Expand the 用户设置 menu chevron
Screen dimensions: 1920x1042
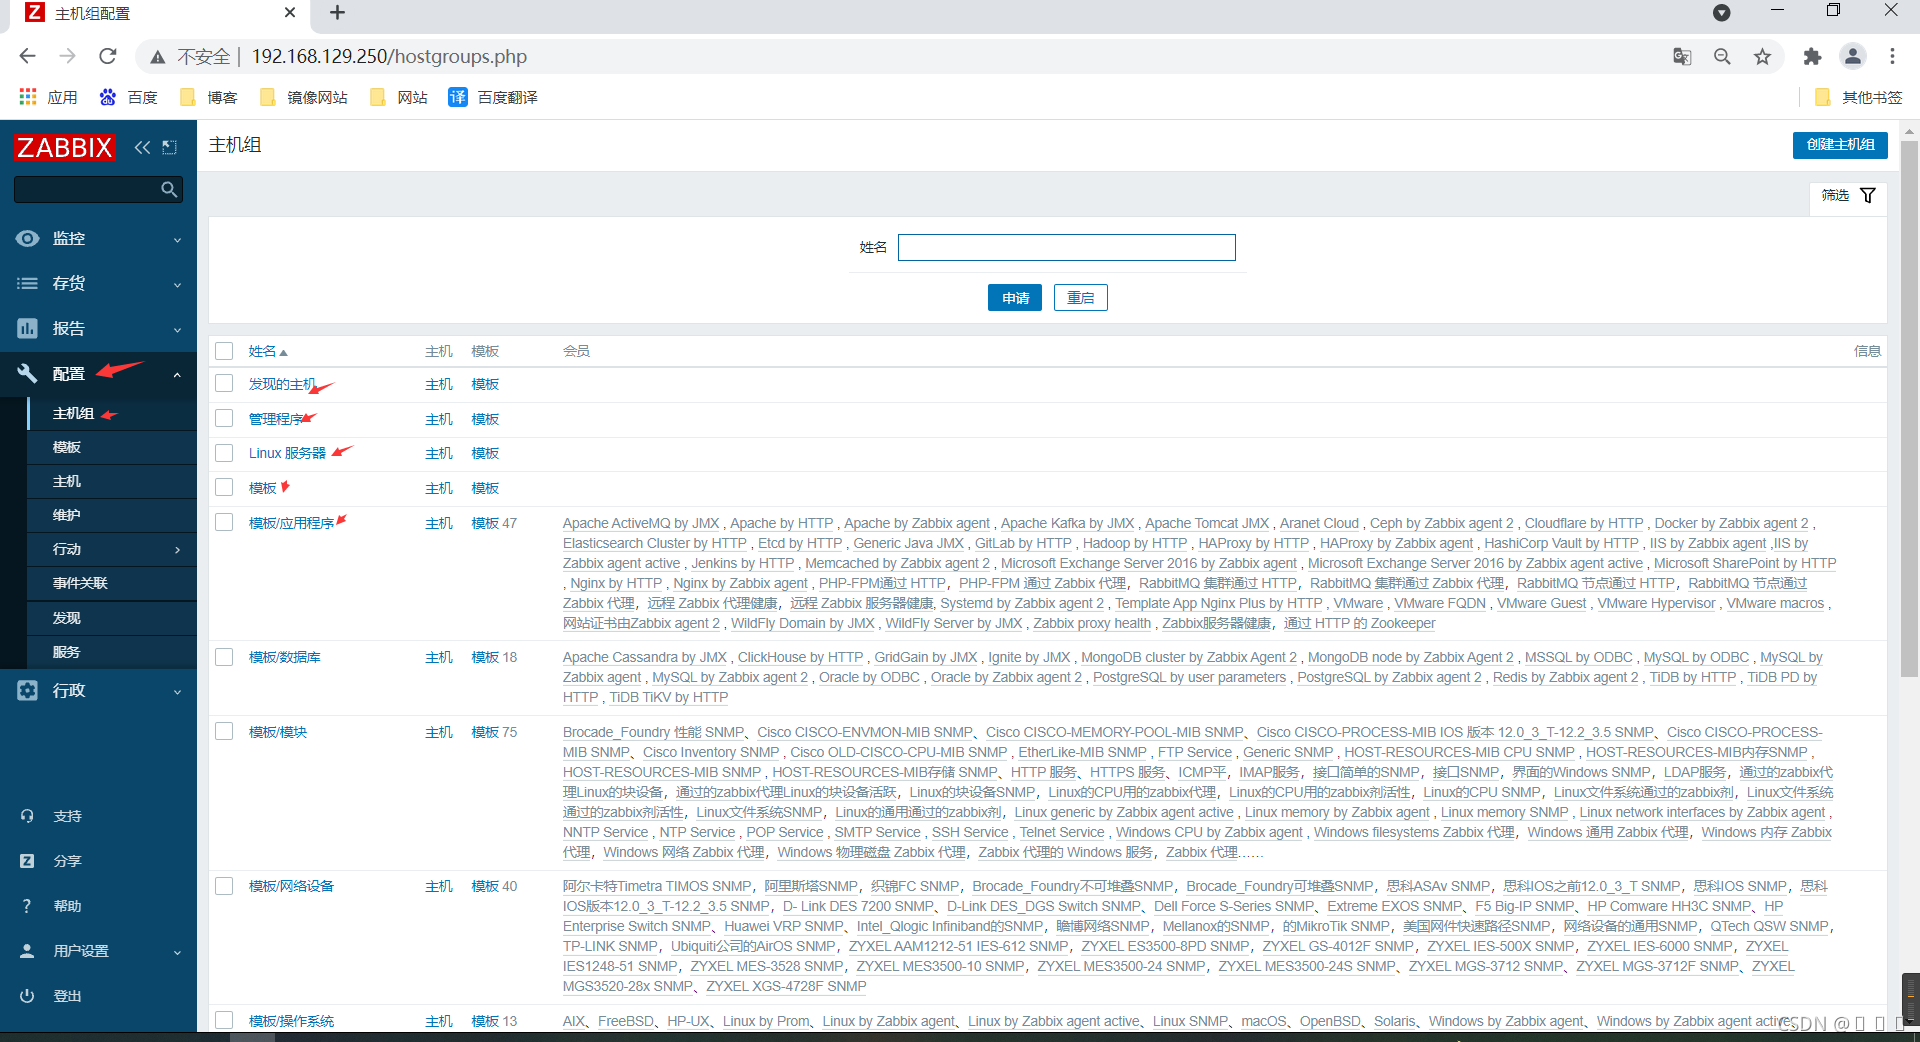[x=177, y=952]
